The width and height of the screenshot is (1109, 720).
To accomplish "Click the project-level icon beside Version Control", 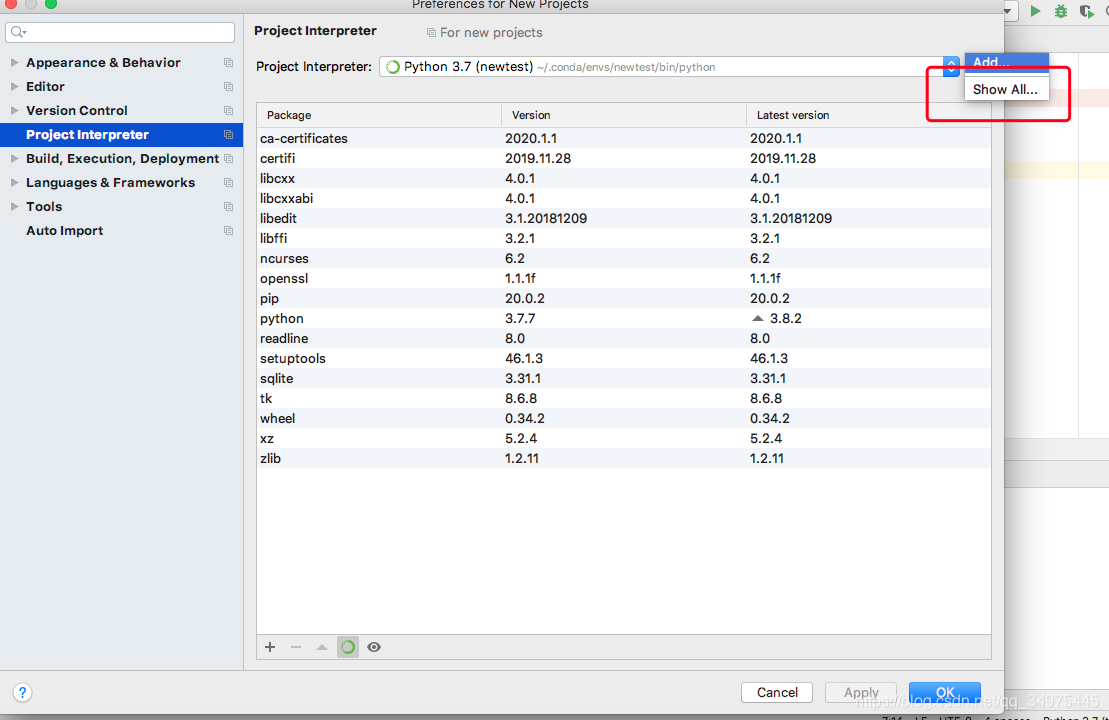I will (228, 110).
